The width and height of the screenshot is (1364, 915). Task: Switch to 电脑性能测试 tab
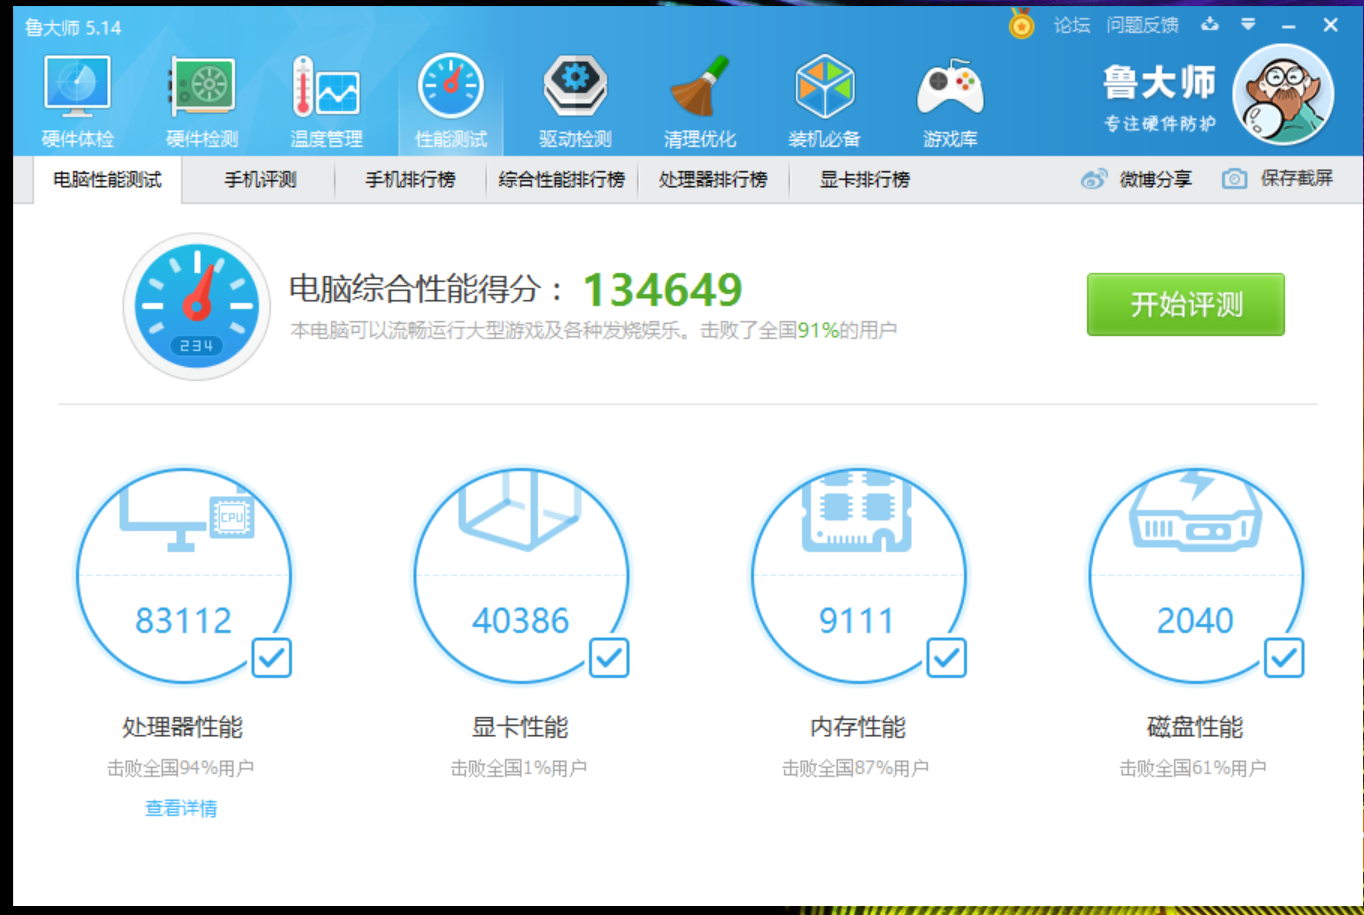pos(108,180)
